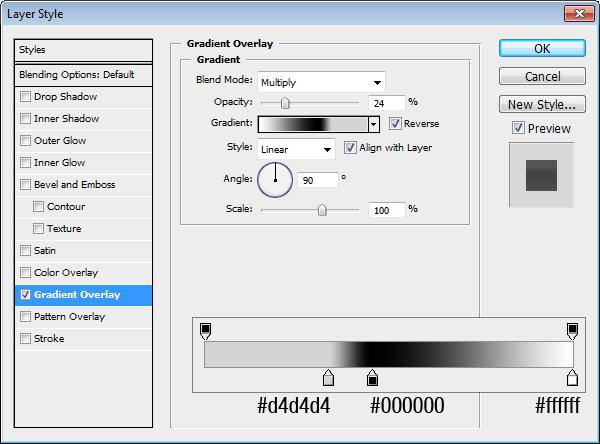Disable the Preview checkbox
This screenshot has width=600, height=444.
518,128
